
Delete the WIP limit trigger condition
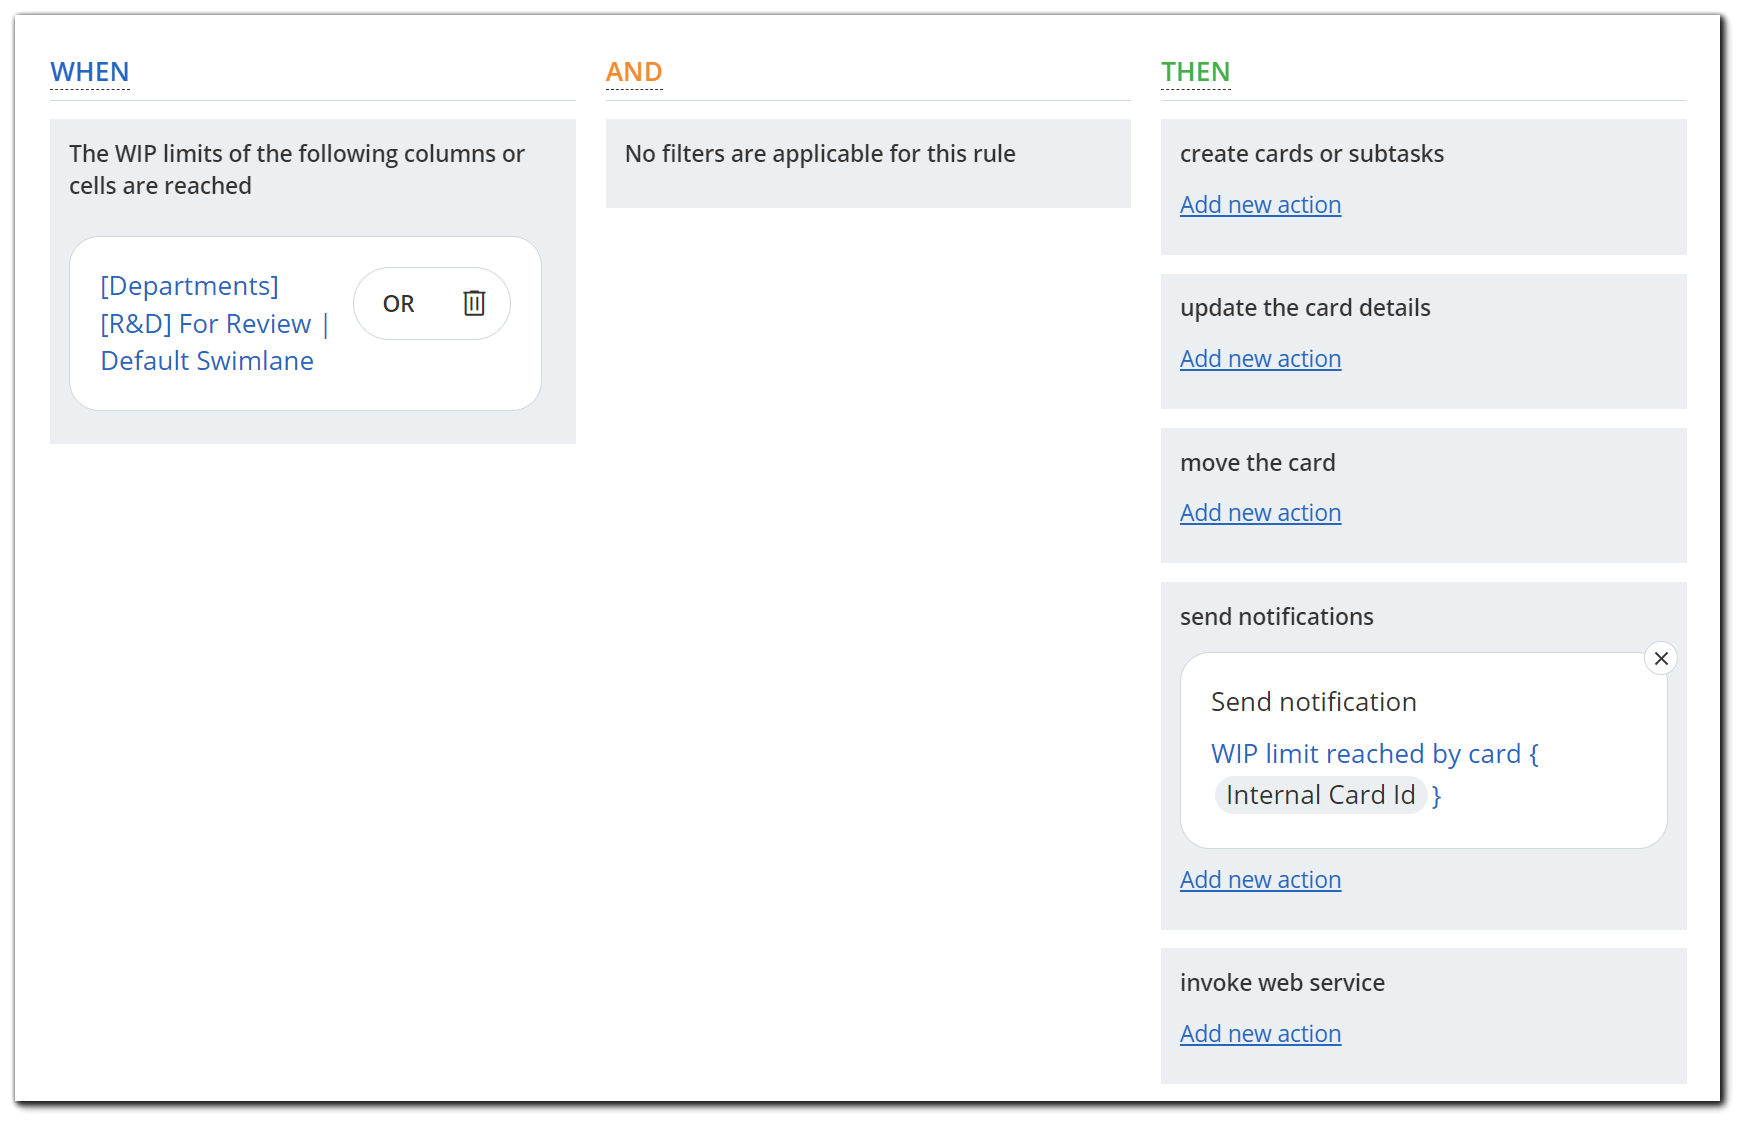tap(473, 303)
